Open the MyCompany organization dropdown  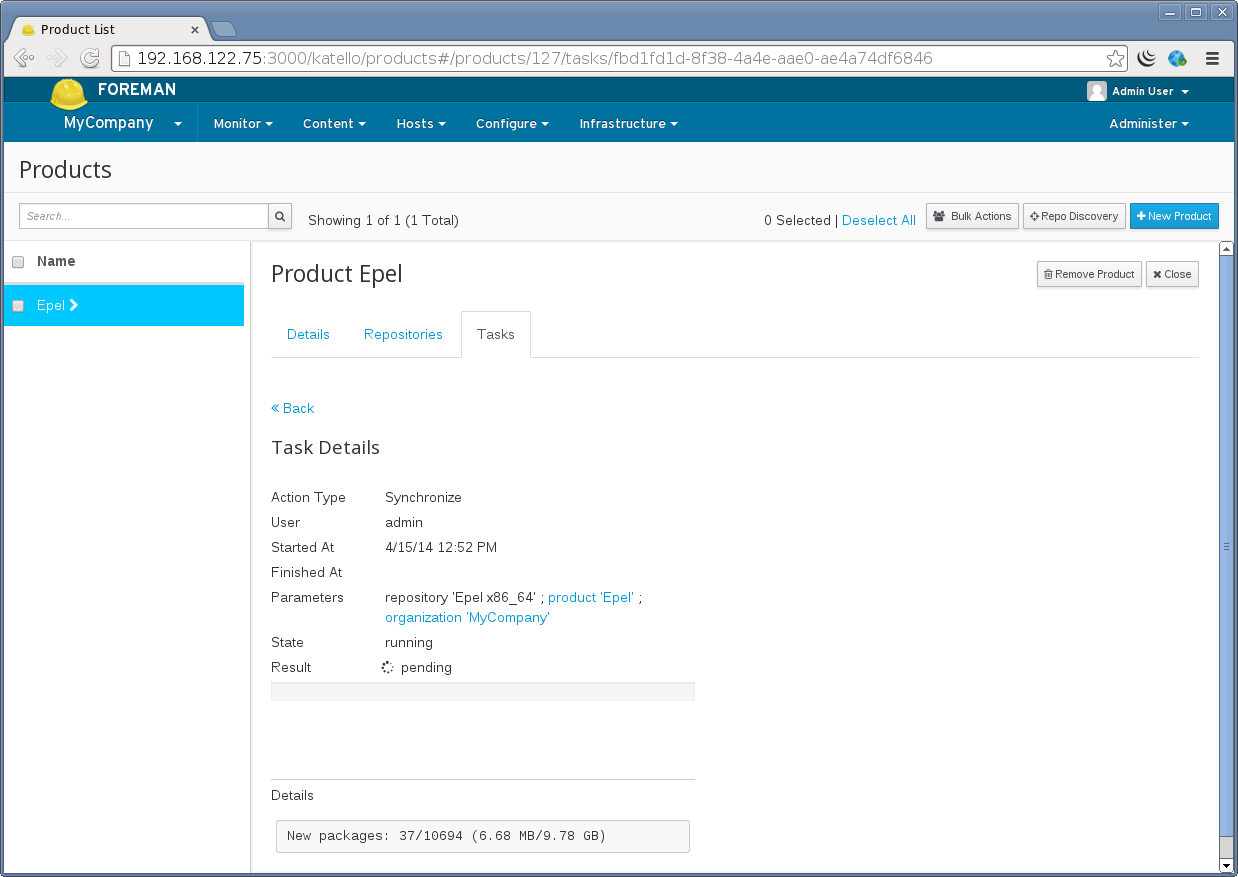click(x=123, y=123)
